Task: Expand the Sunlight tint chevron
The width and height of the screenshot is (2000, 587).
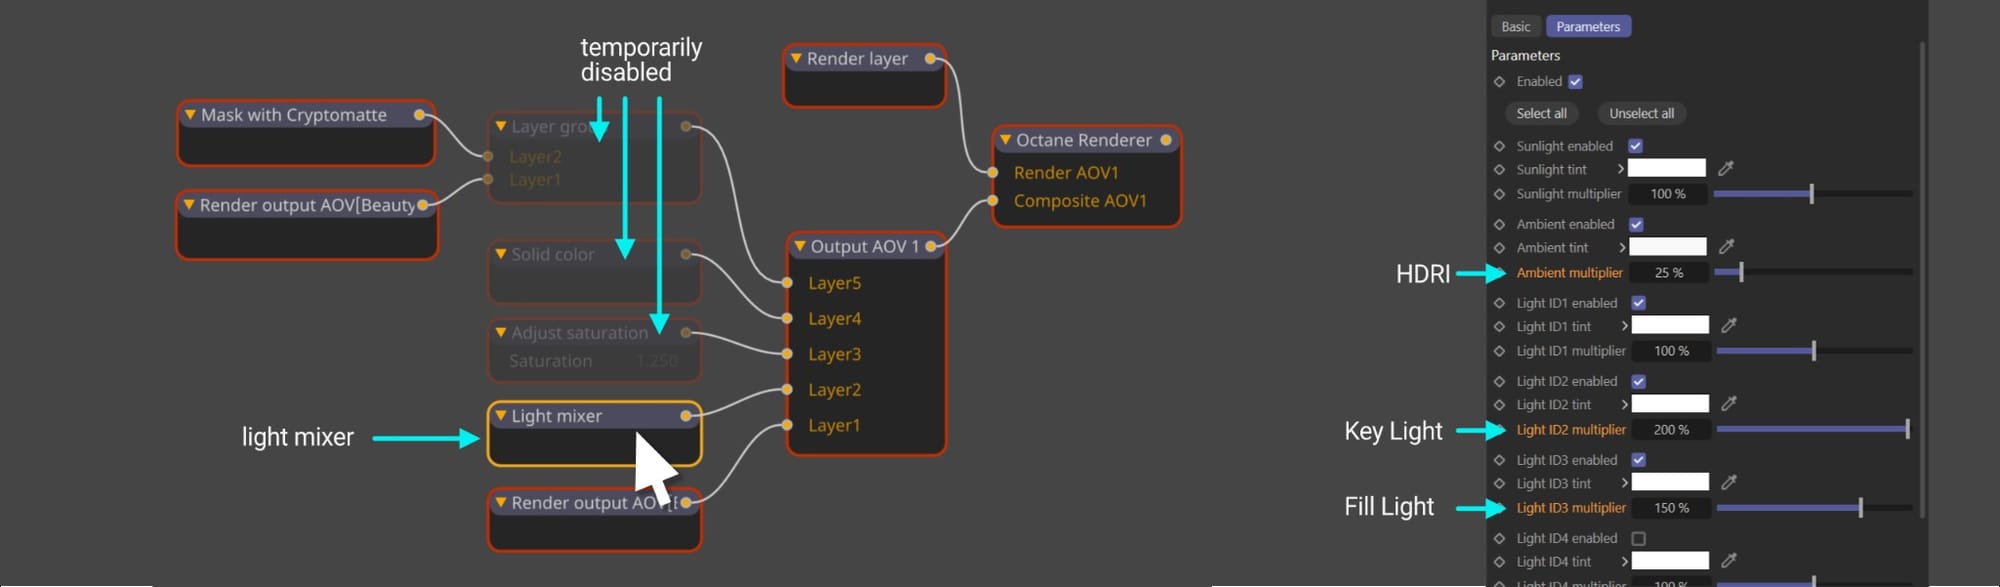Action: point(1620,169)
